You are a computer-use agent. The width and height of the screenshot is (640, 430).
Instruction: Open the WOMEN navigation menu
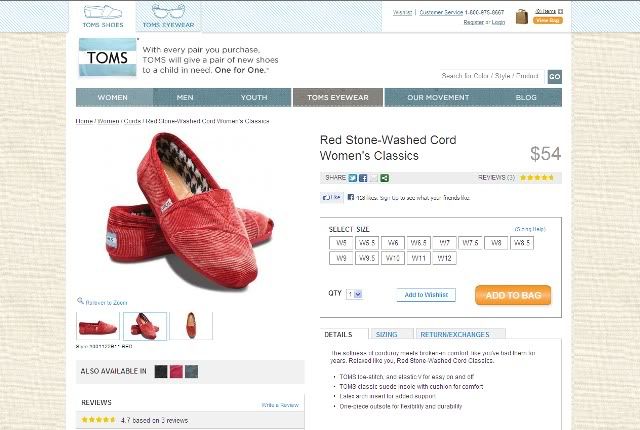click(x=113, y=98)
